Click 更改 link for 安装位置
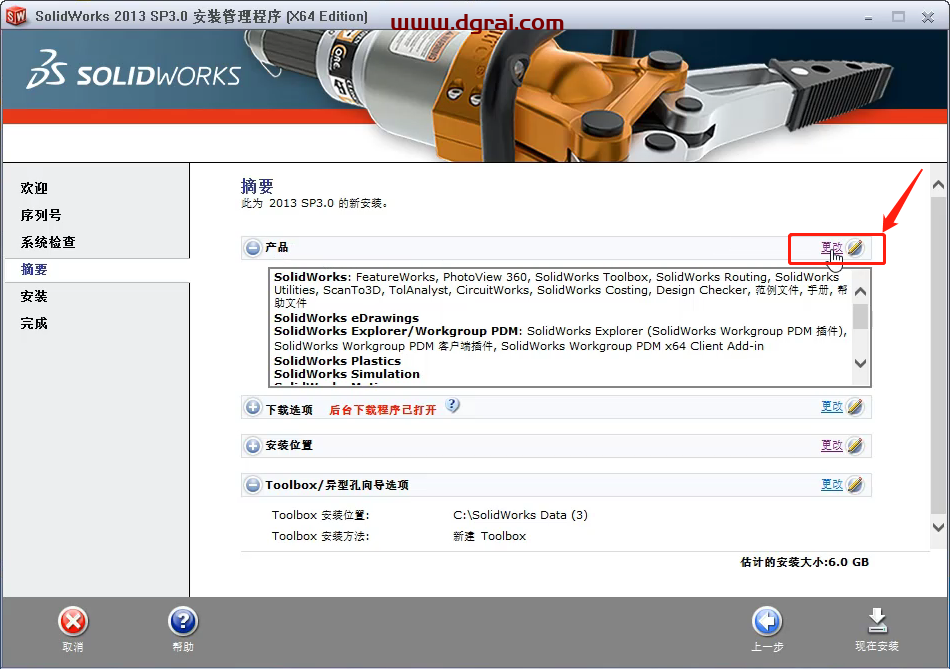This screenshot has width=950, height=669. tap(832, 445)
